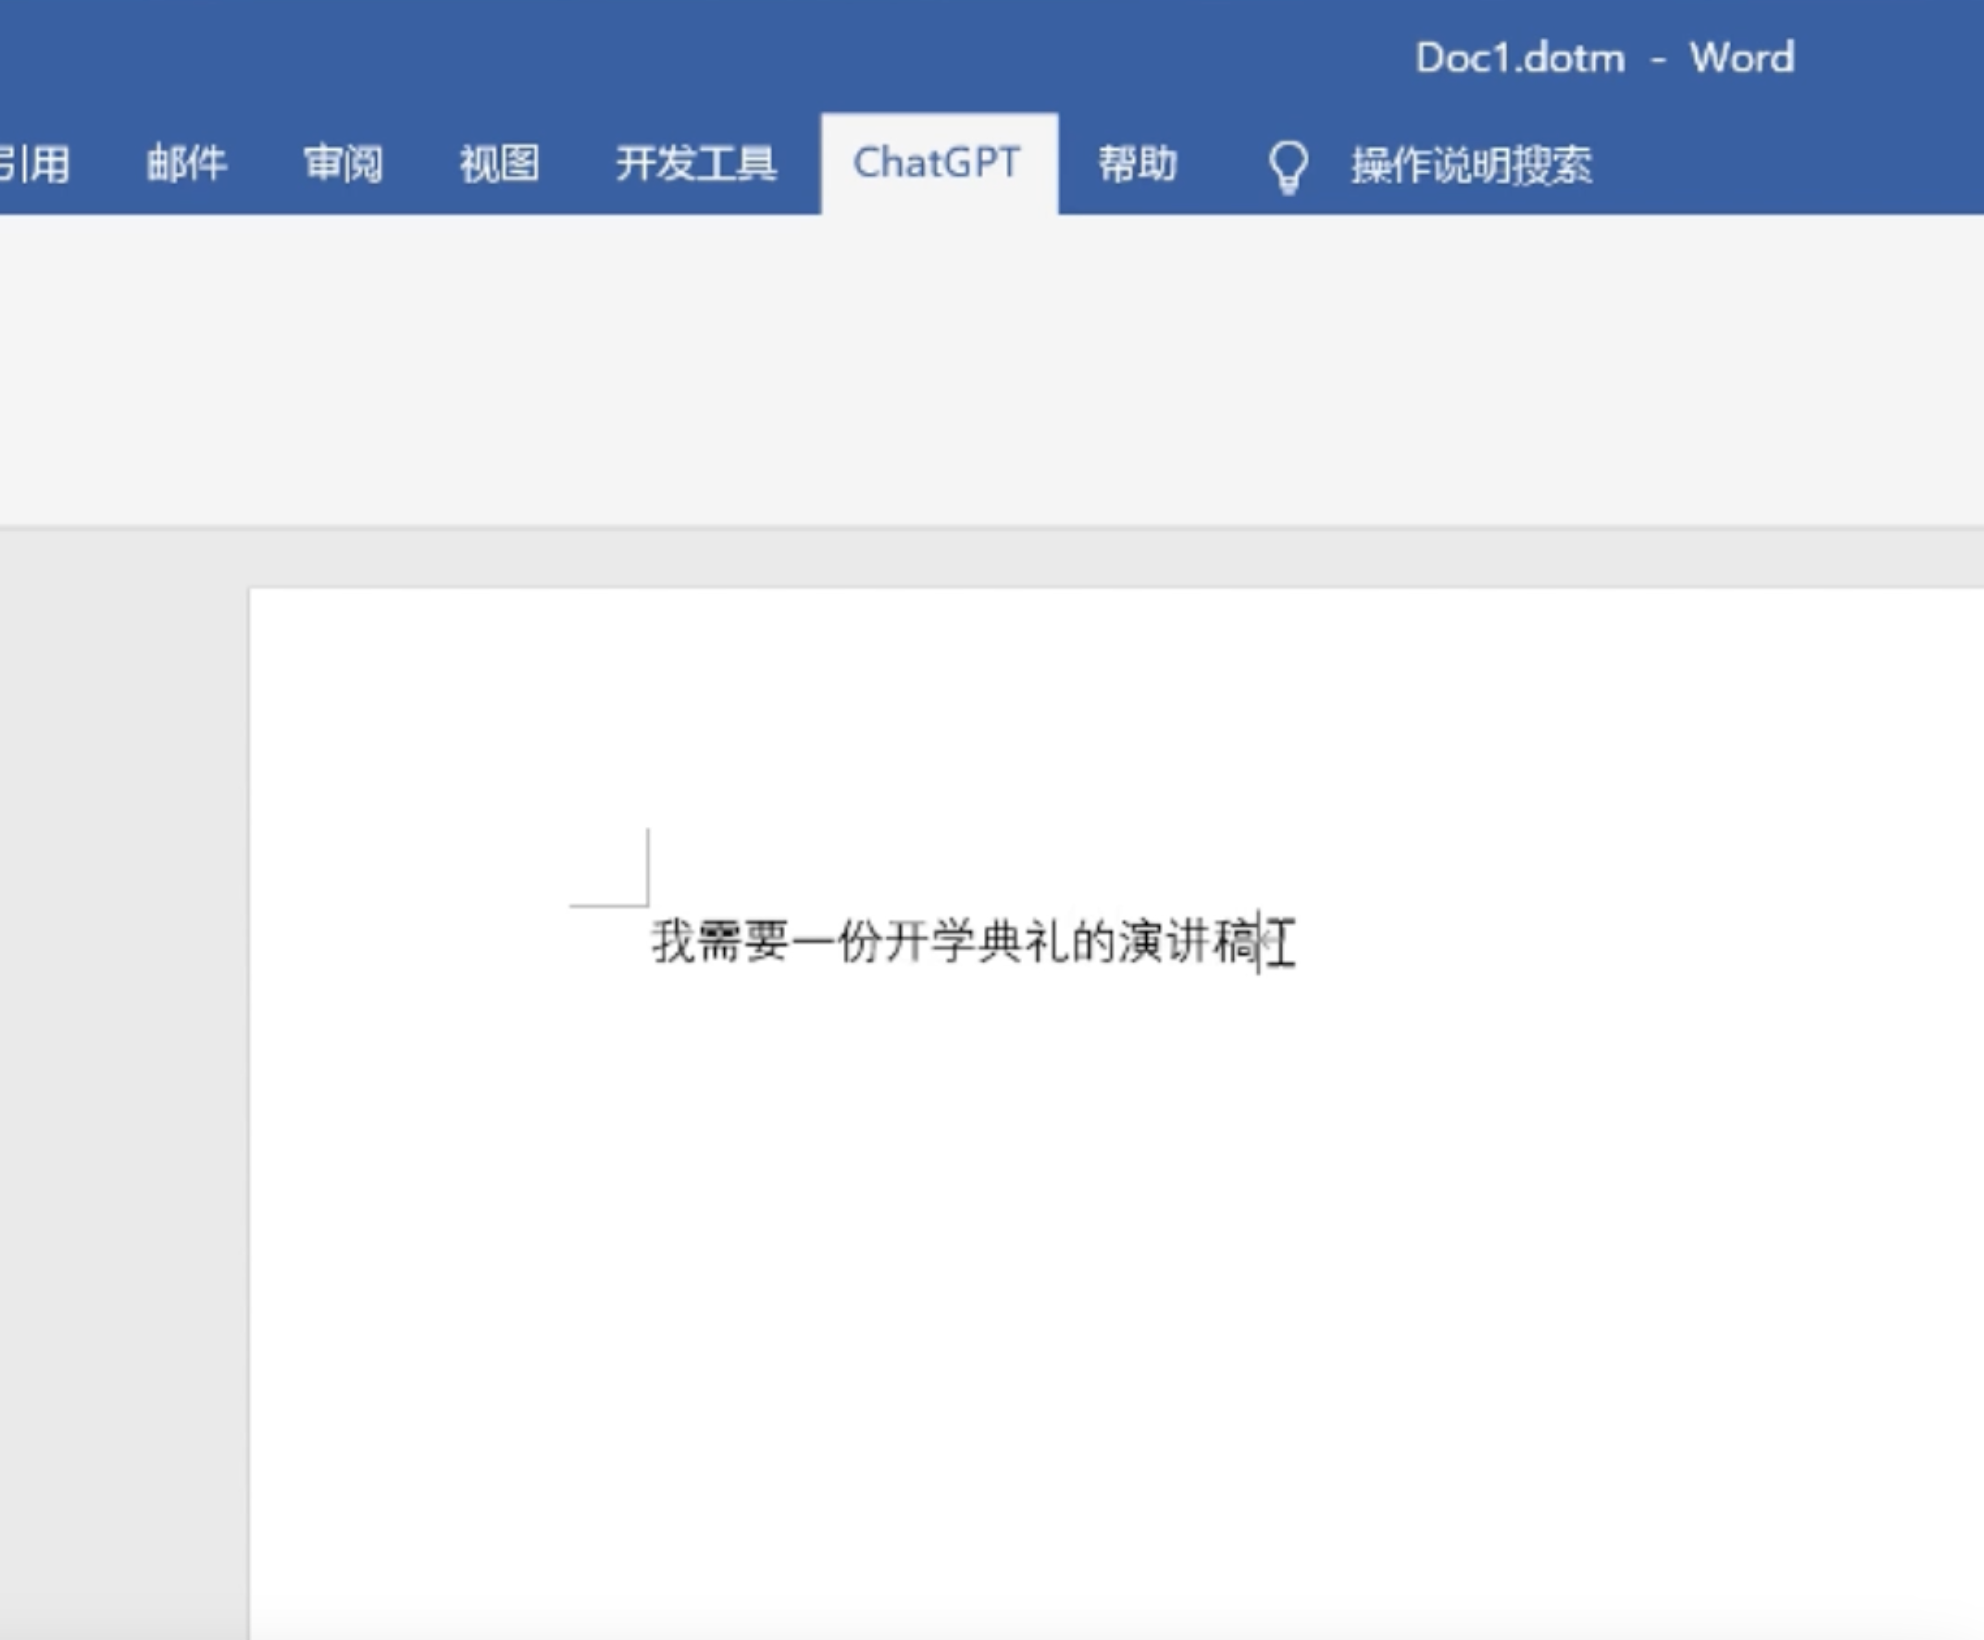Viewport: 1984px width, 1640px height.
Task: Focus the 操作说明搜索 search box
Action: pos(1471,165)
